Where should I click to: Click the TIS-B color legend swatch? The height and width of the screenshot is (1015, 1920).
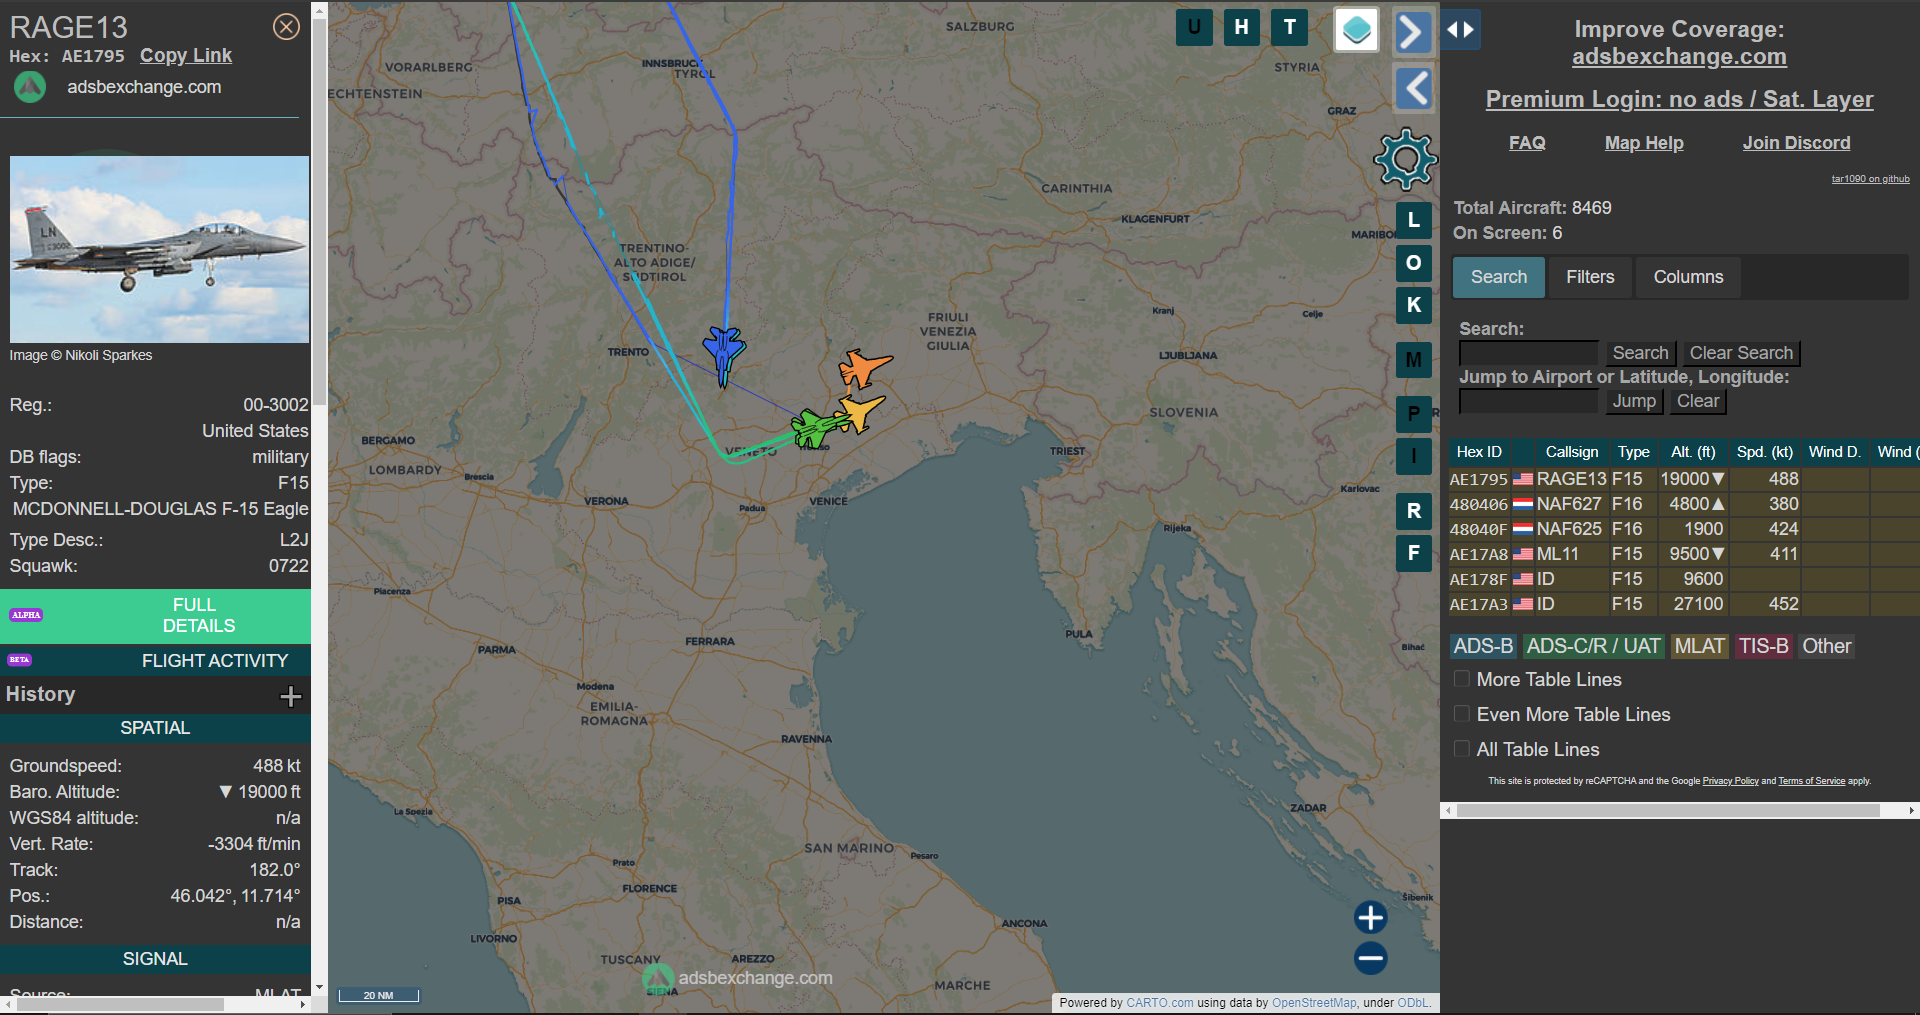click(1763, 646)
